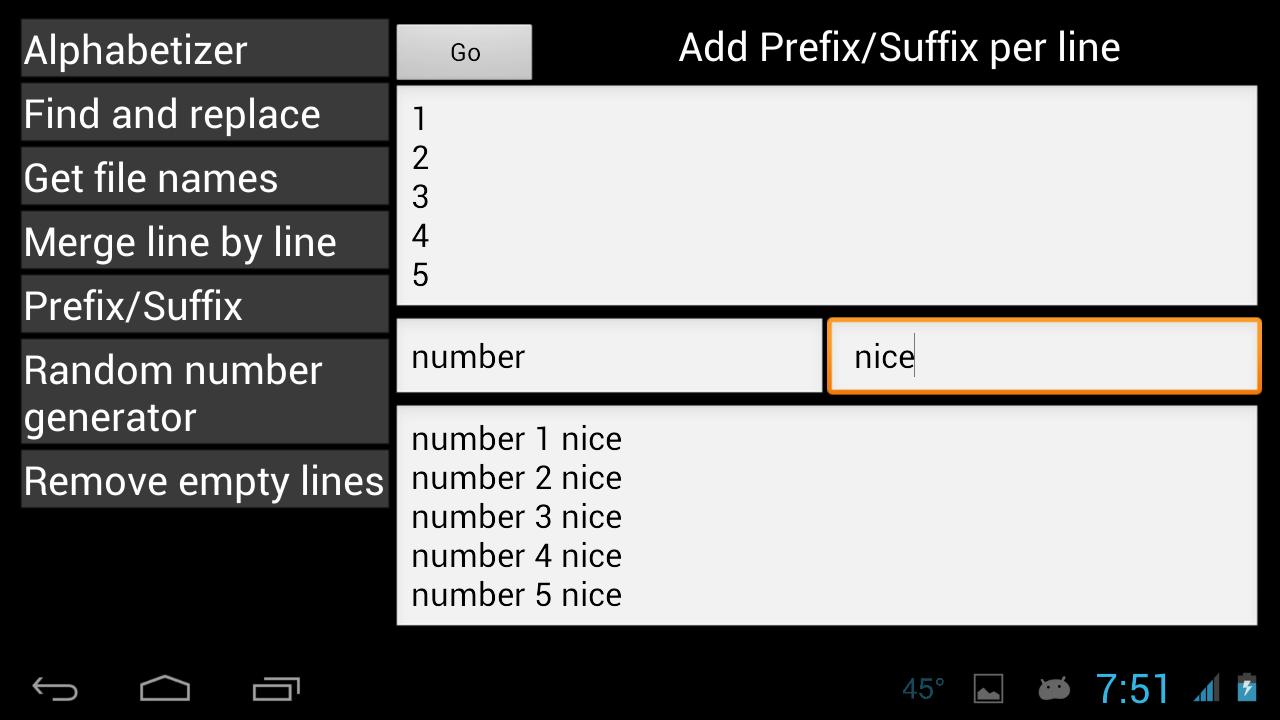Tap the Android debug notification icon
This screenshot has height=720, width=1280.
[1054, 688]
